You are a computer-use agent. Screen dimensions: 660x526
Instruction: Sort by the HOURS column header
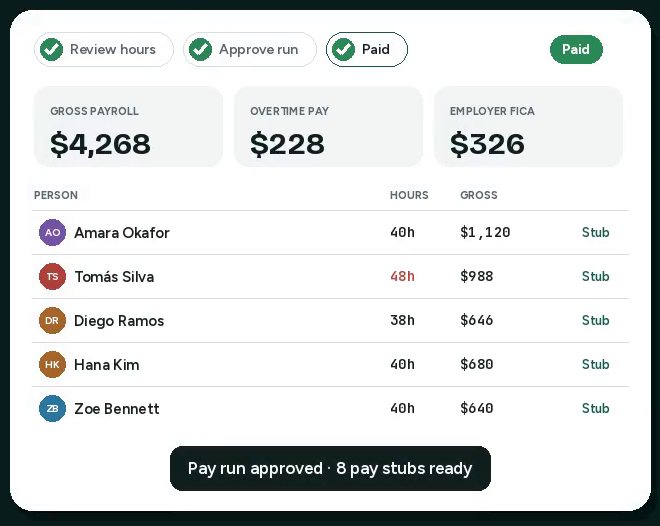point(409,195)
